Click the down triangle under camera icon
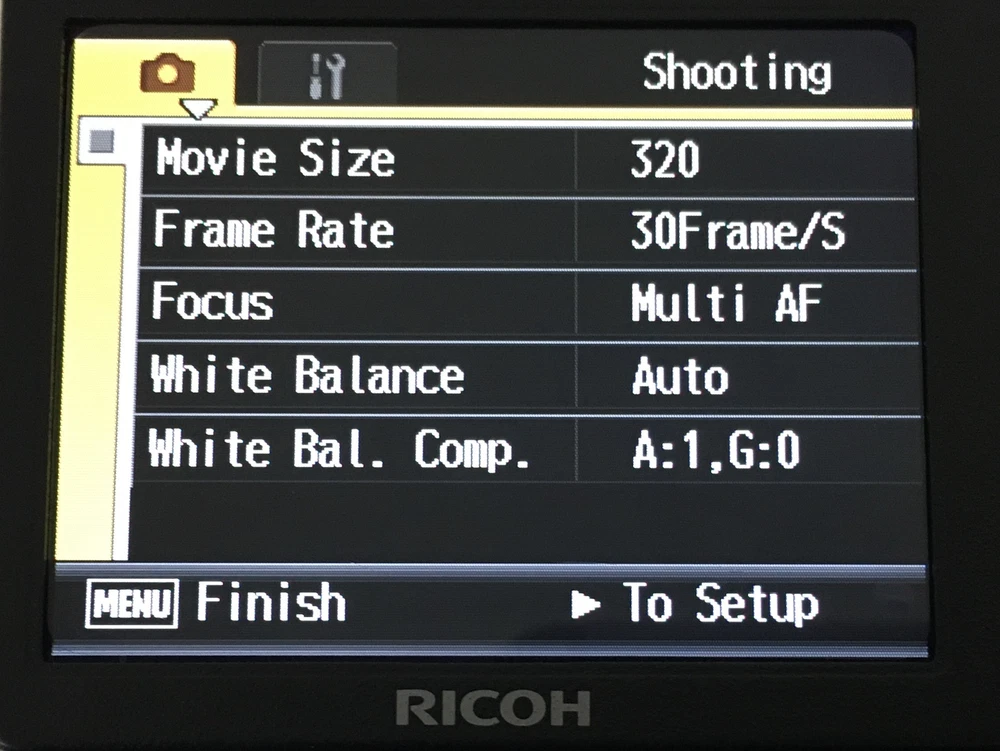Viewport: 1000px width, 751px height. click(x=198, y=108)
